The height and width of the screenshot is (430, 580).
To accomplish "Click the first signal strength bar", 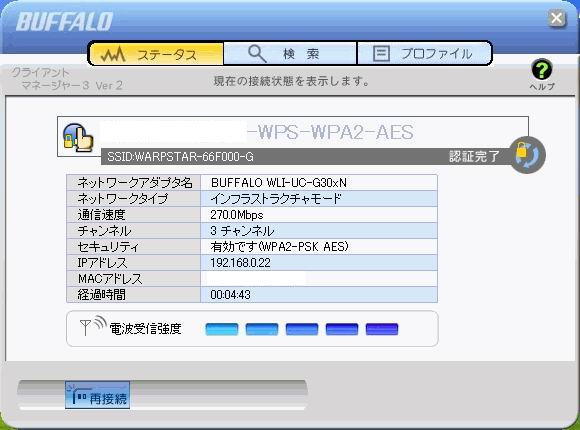I will [222, 329].
